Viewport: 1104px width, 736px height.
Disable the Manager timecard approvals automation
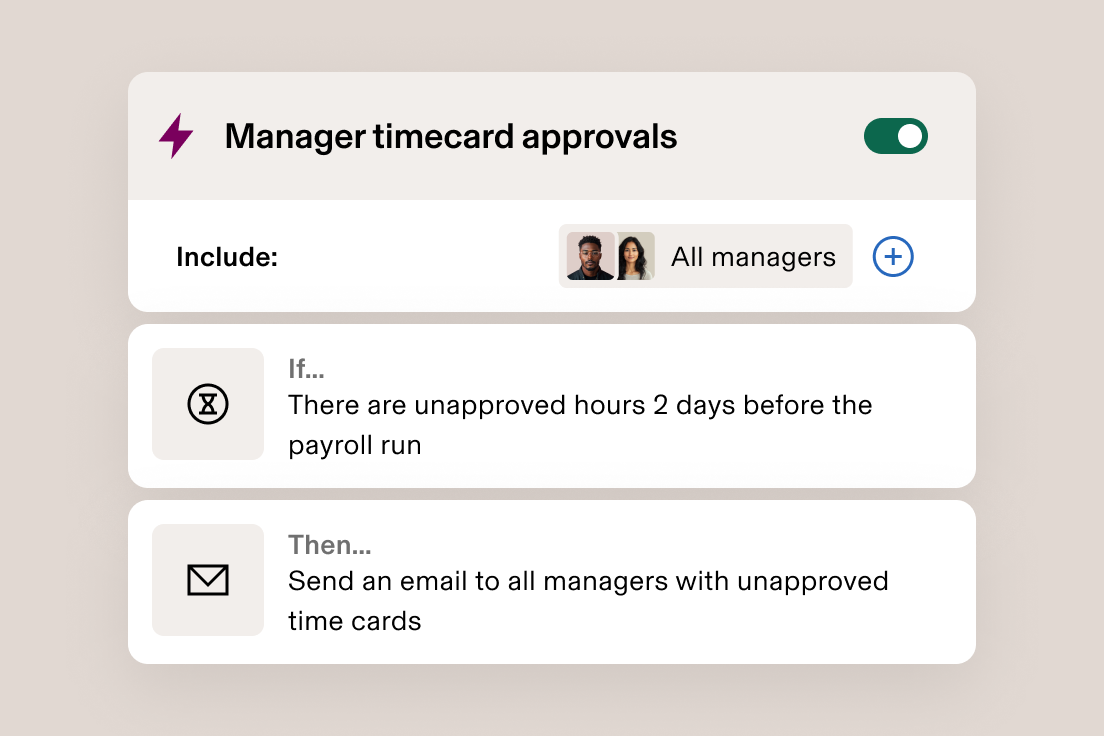(895, 136)
